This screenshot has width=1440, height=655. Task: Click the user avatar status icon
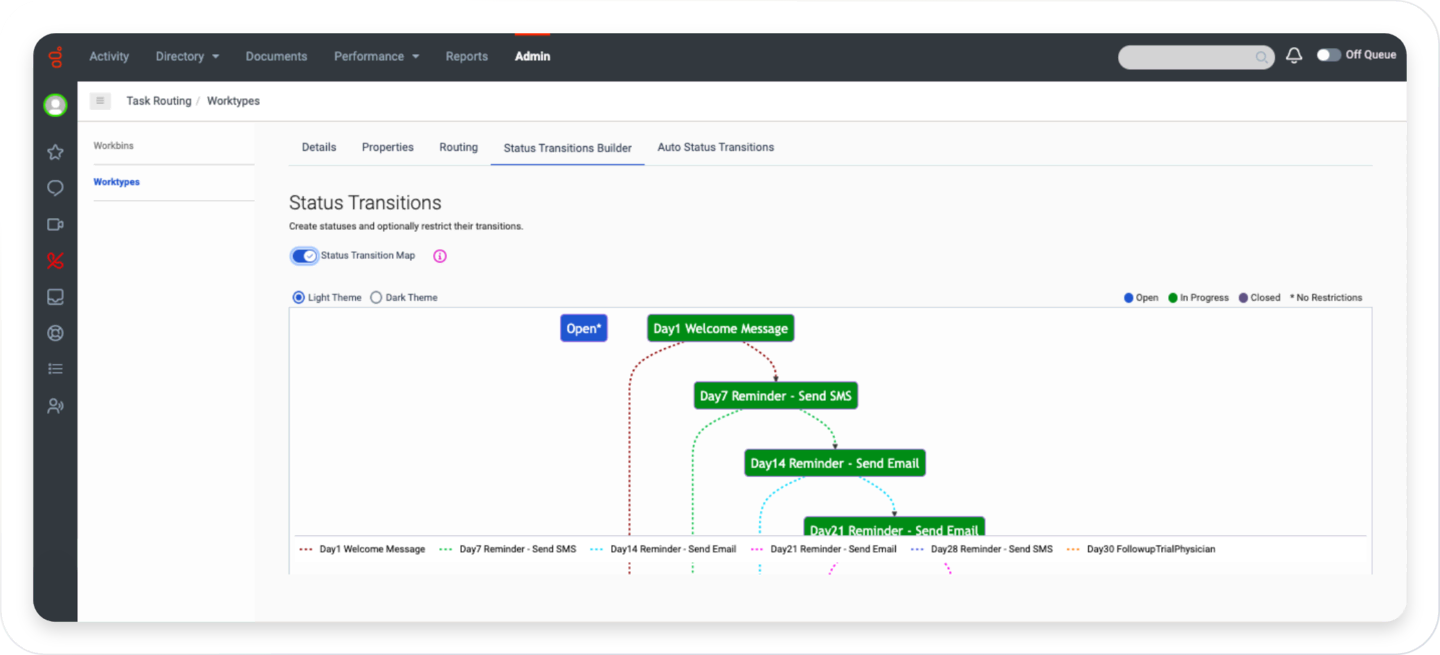pos(55,105)
